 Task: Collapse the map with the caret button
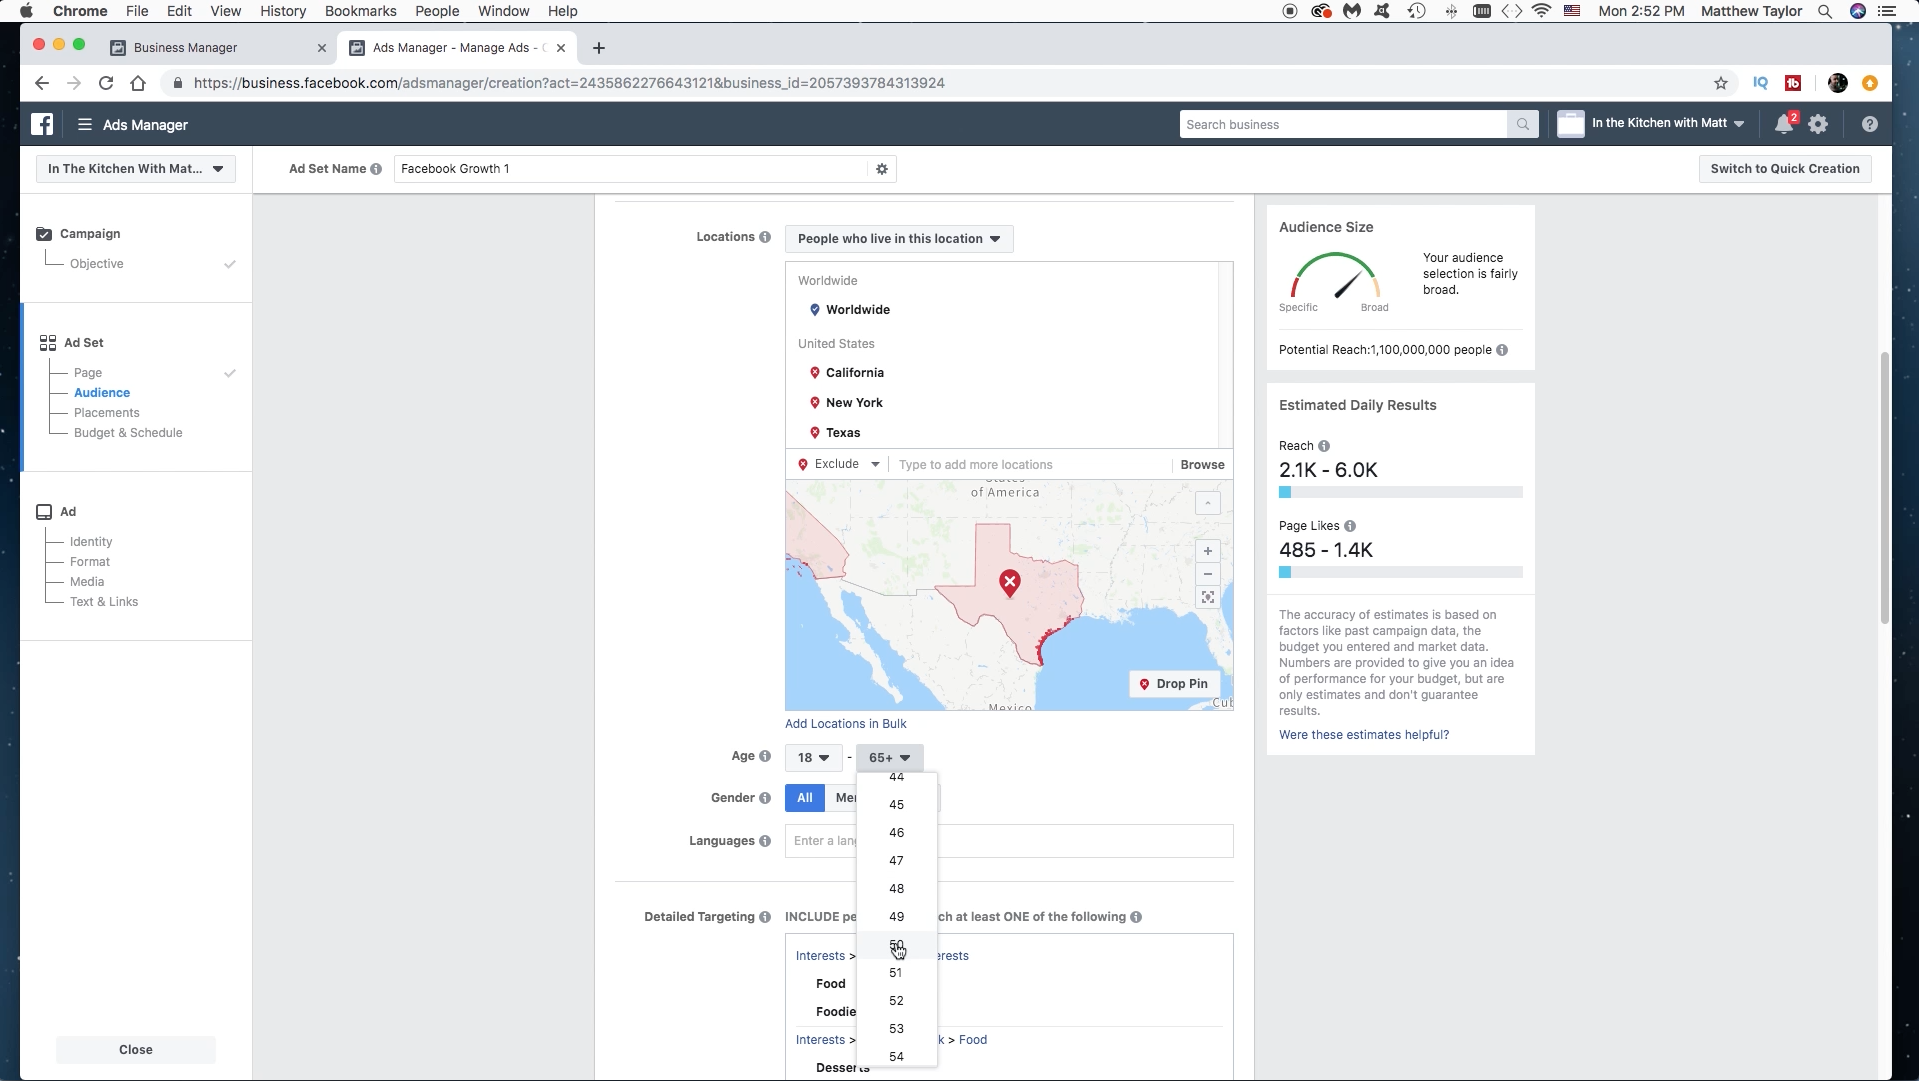[x=1208, y=503]
